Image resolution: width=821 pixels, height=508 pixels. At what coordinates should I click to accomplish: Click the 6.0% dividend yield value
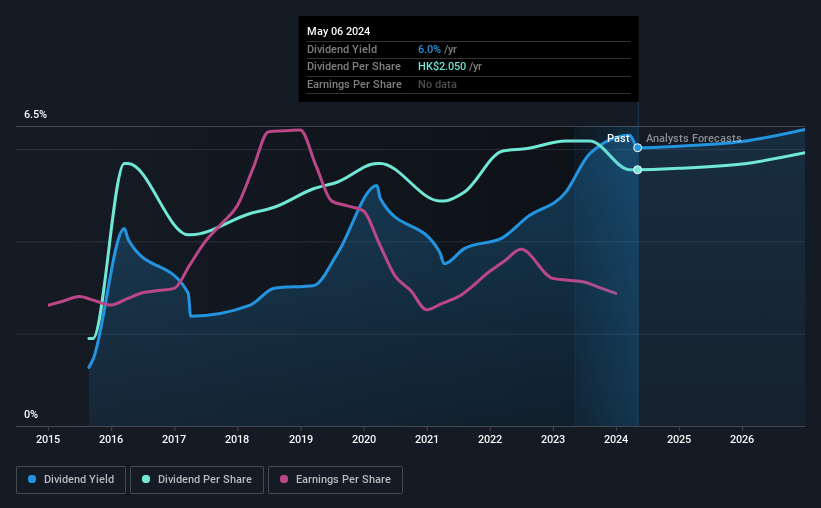pos(429,49)
